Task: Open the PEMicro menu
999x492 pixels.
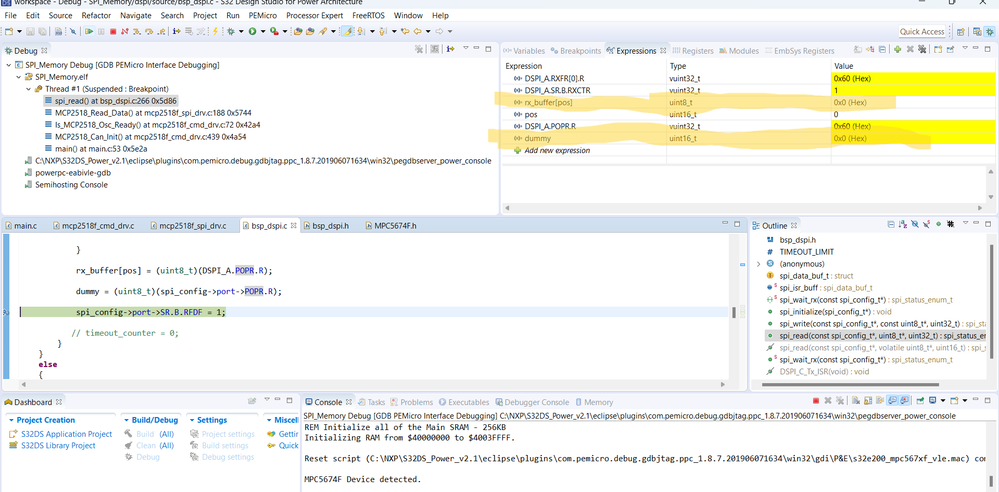Action: (261, 15)
